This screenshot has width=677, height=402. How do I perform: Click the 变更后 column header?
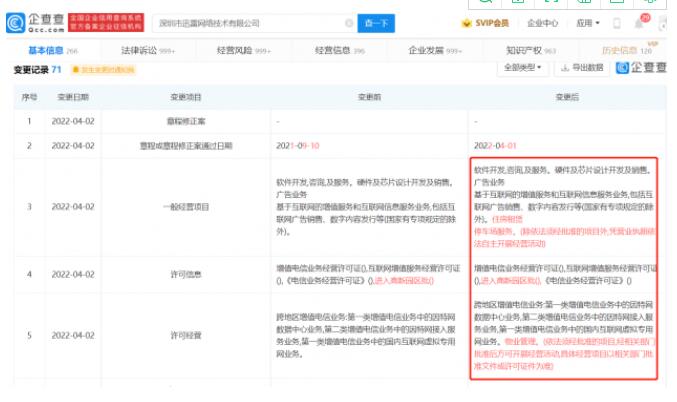coord(567,97)
